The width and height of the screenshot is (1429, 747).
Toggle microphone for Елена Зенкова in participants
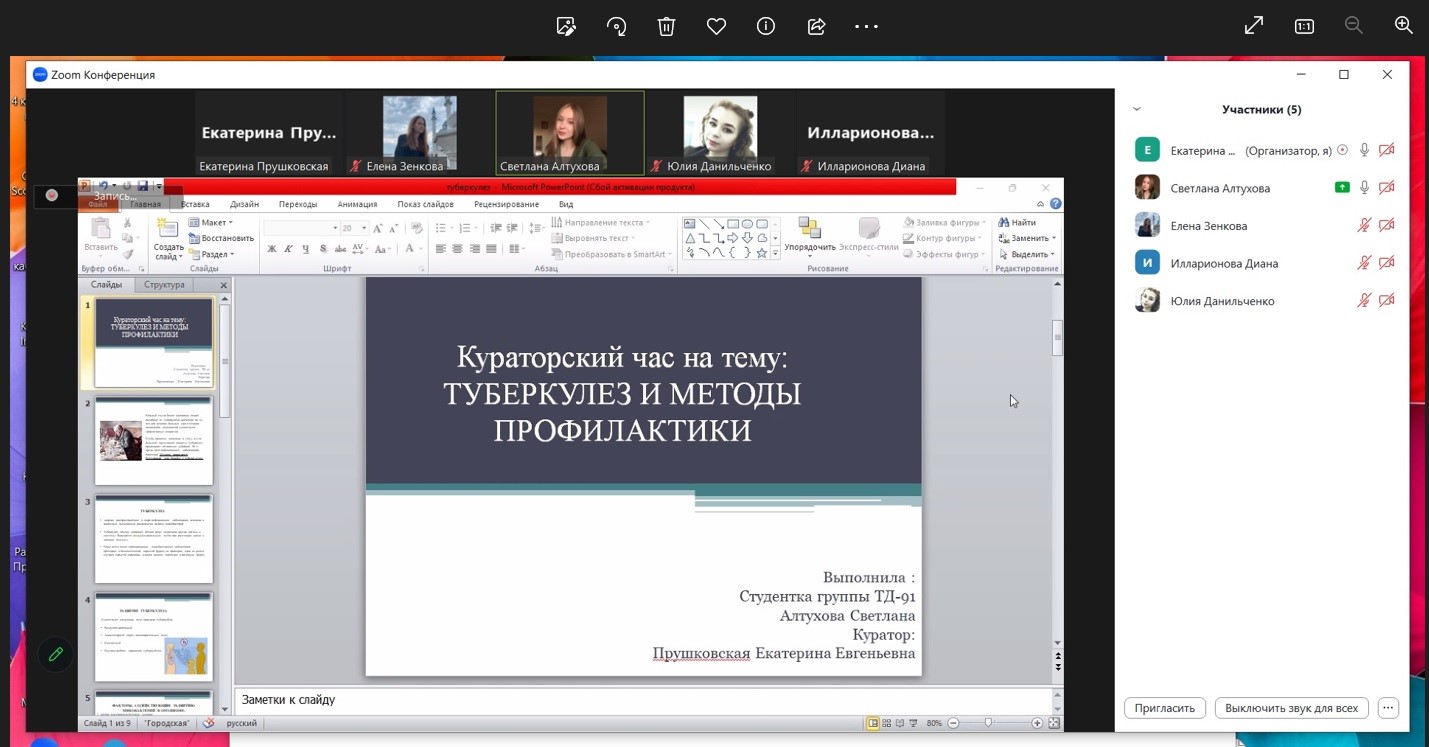(1364, 226)
